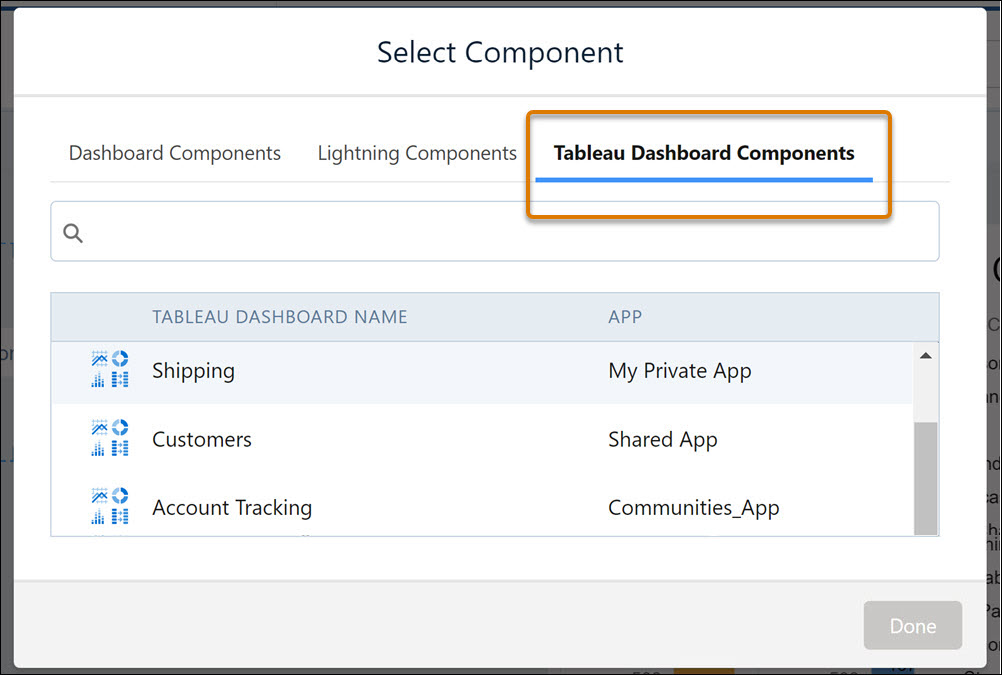Click the Shared App cell
Viewport: 1002px width, 675px height.
point(663,440)
